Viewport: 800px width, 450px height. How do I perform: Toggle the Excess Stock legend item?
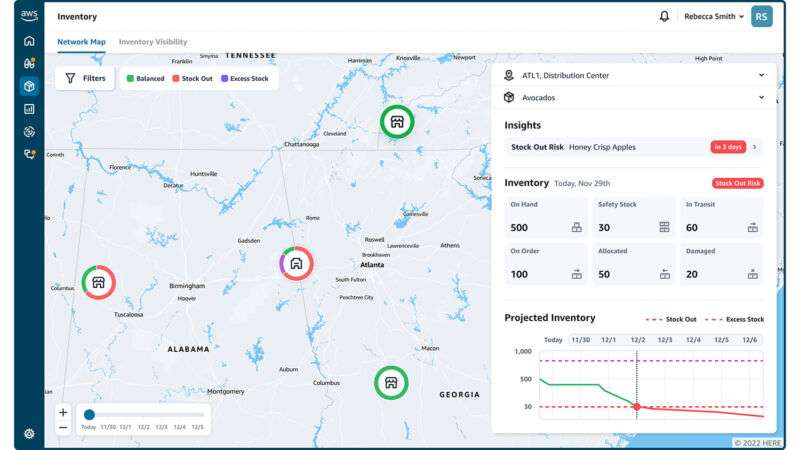(x=245, y=79)
